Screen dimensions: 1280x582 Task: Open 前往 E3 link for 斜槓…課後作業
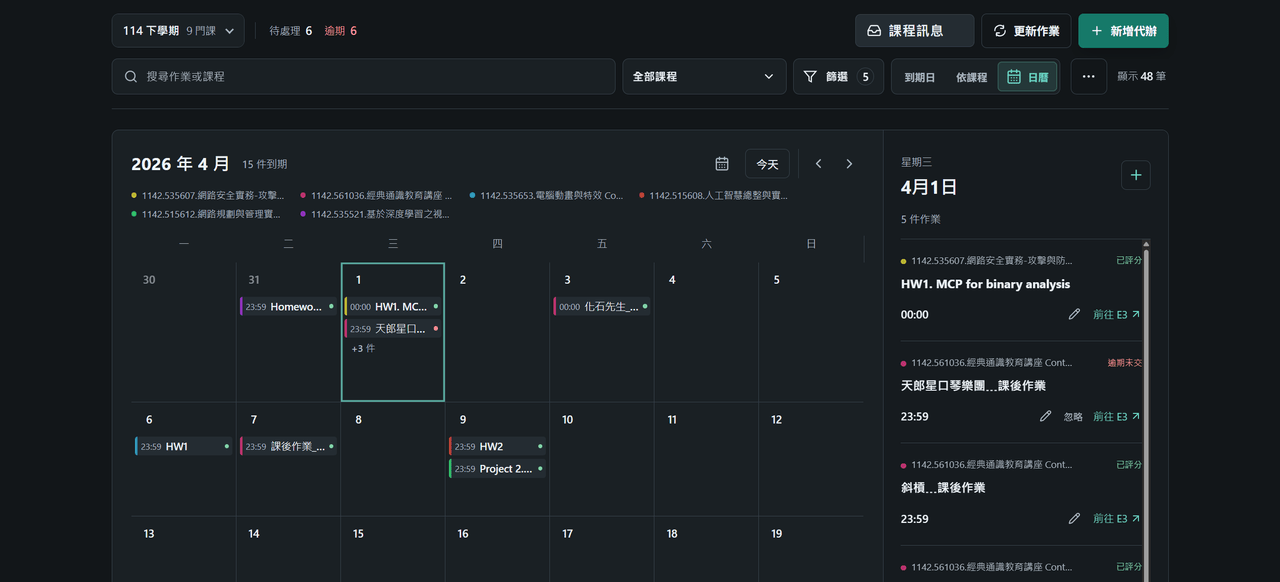pos(1116,518)
